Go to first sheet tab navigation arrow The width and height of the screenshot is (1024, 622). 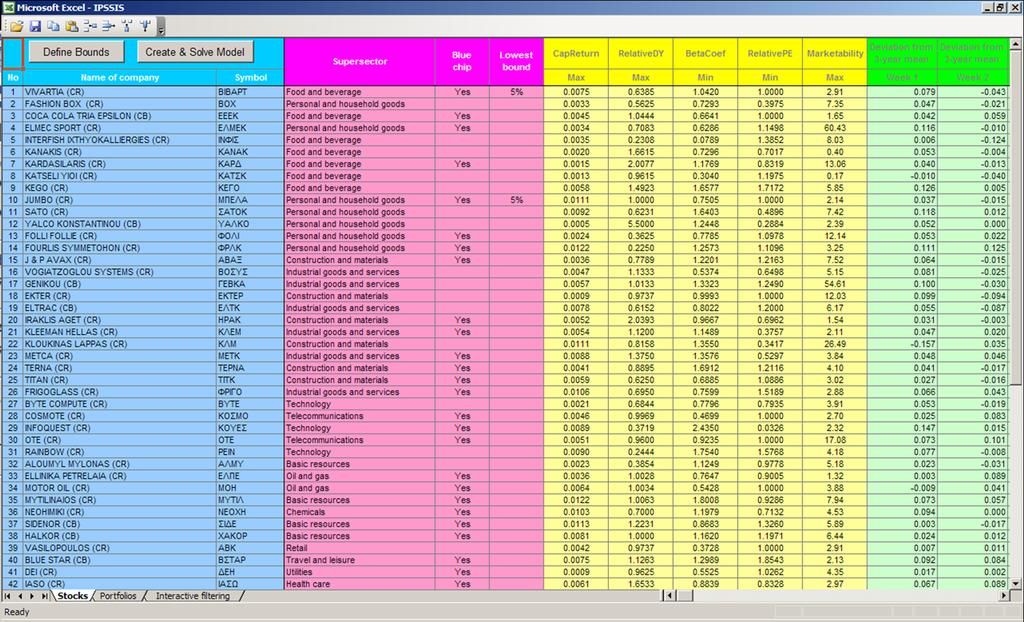7,596
